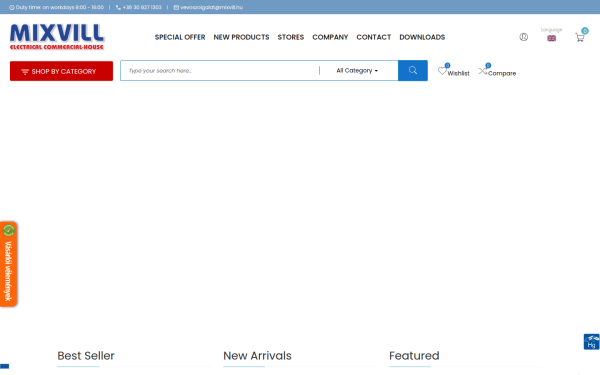
Task: Open Downloads menu item
Action: 422,37
